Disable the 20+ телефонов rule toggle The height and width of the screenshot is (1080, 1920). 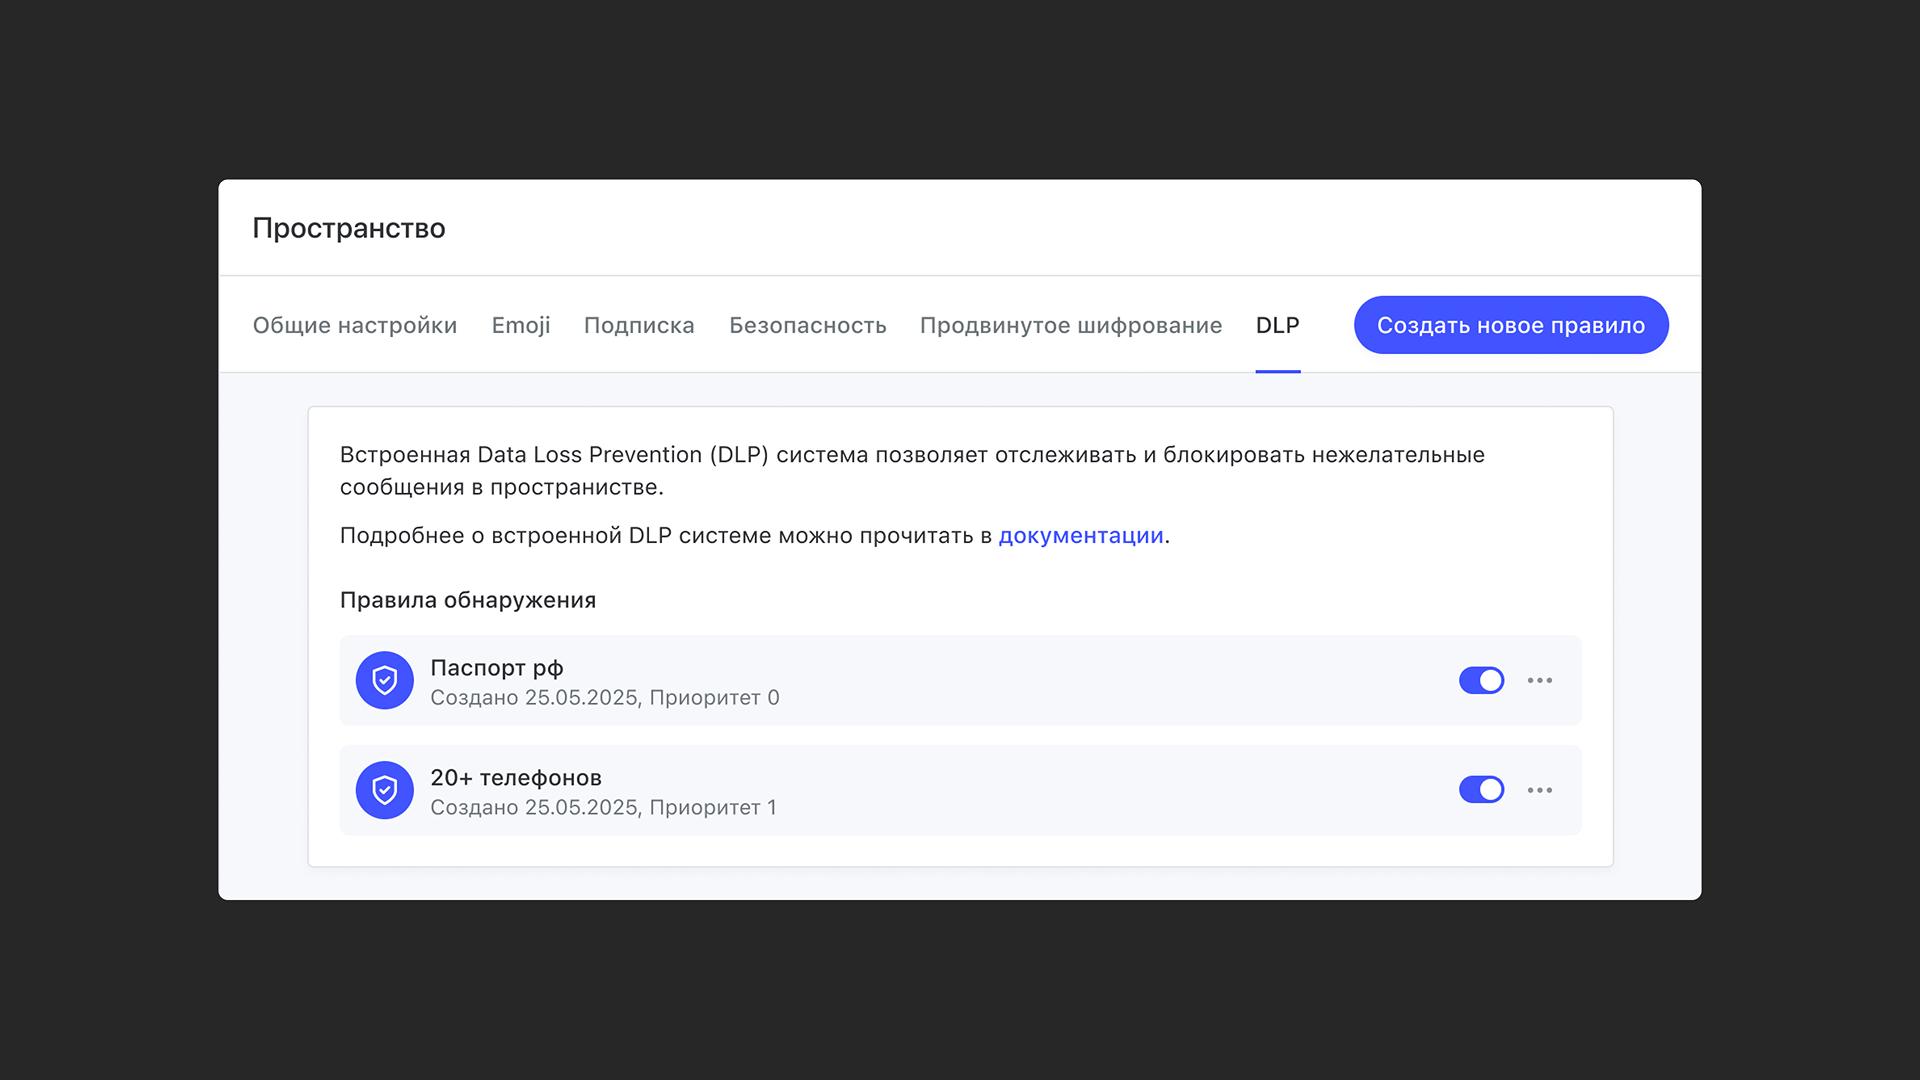point(1481,790)
